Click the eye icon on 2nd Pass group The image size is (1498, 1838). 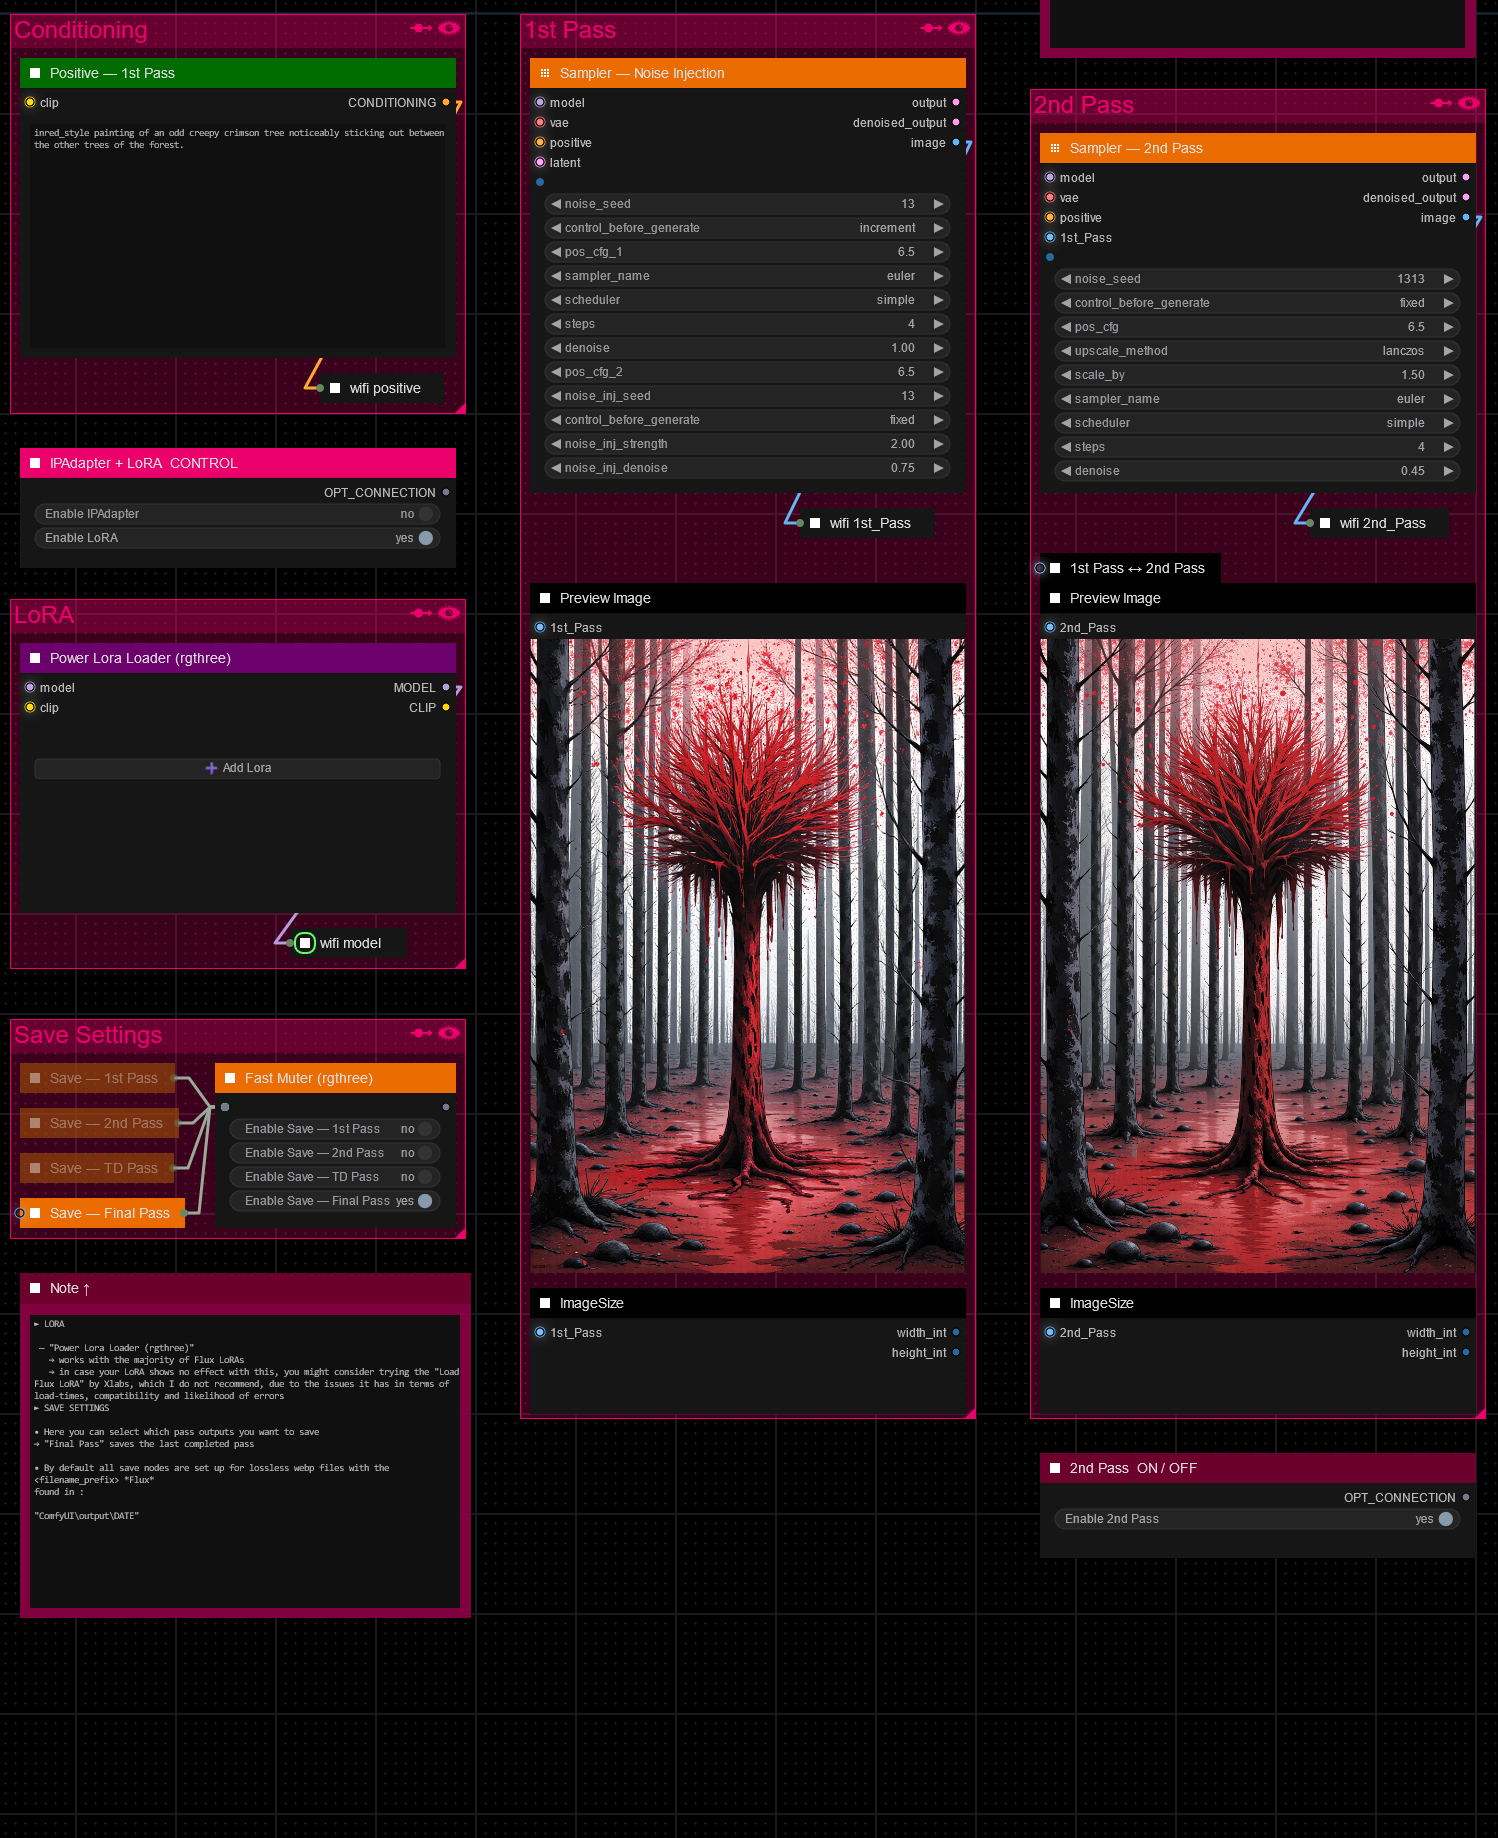(x=1469, y=103)
